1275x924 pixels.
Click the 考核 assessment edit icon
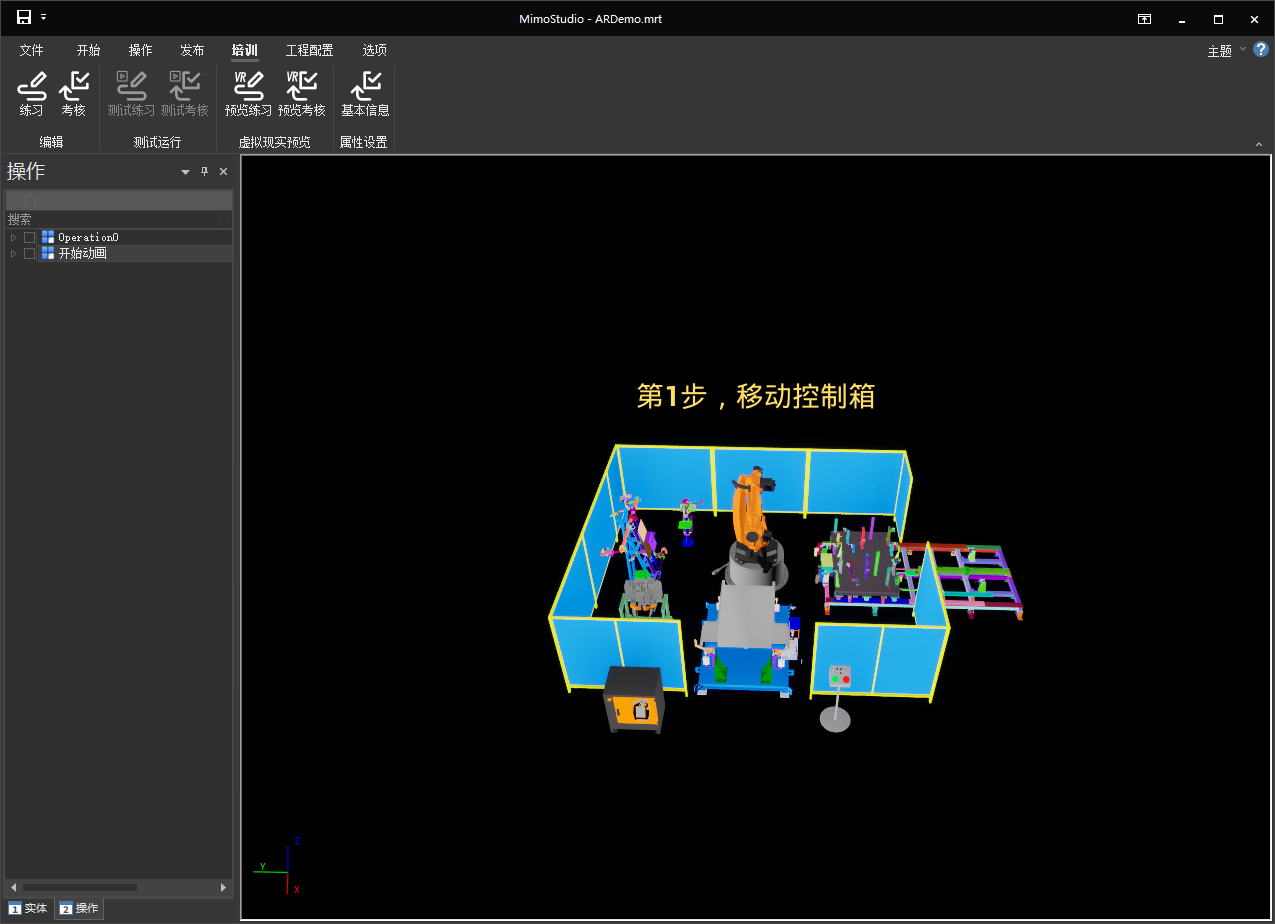click(74, 94)
